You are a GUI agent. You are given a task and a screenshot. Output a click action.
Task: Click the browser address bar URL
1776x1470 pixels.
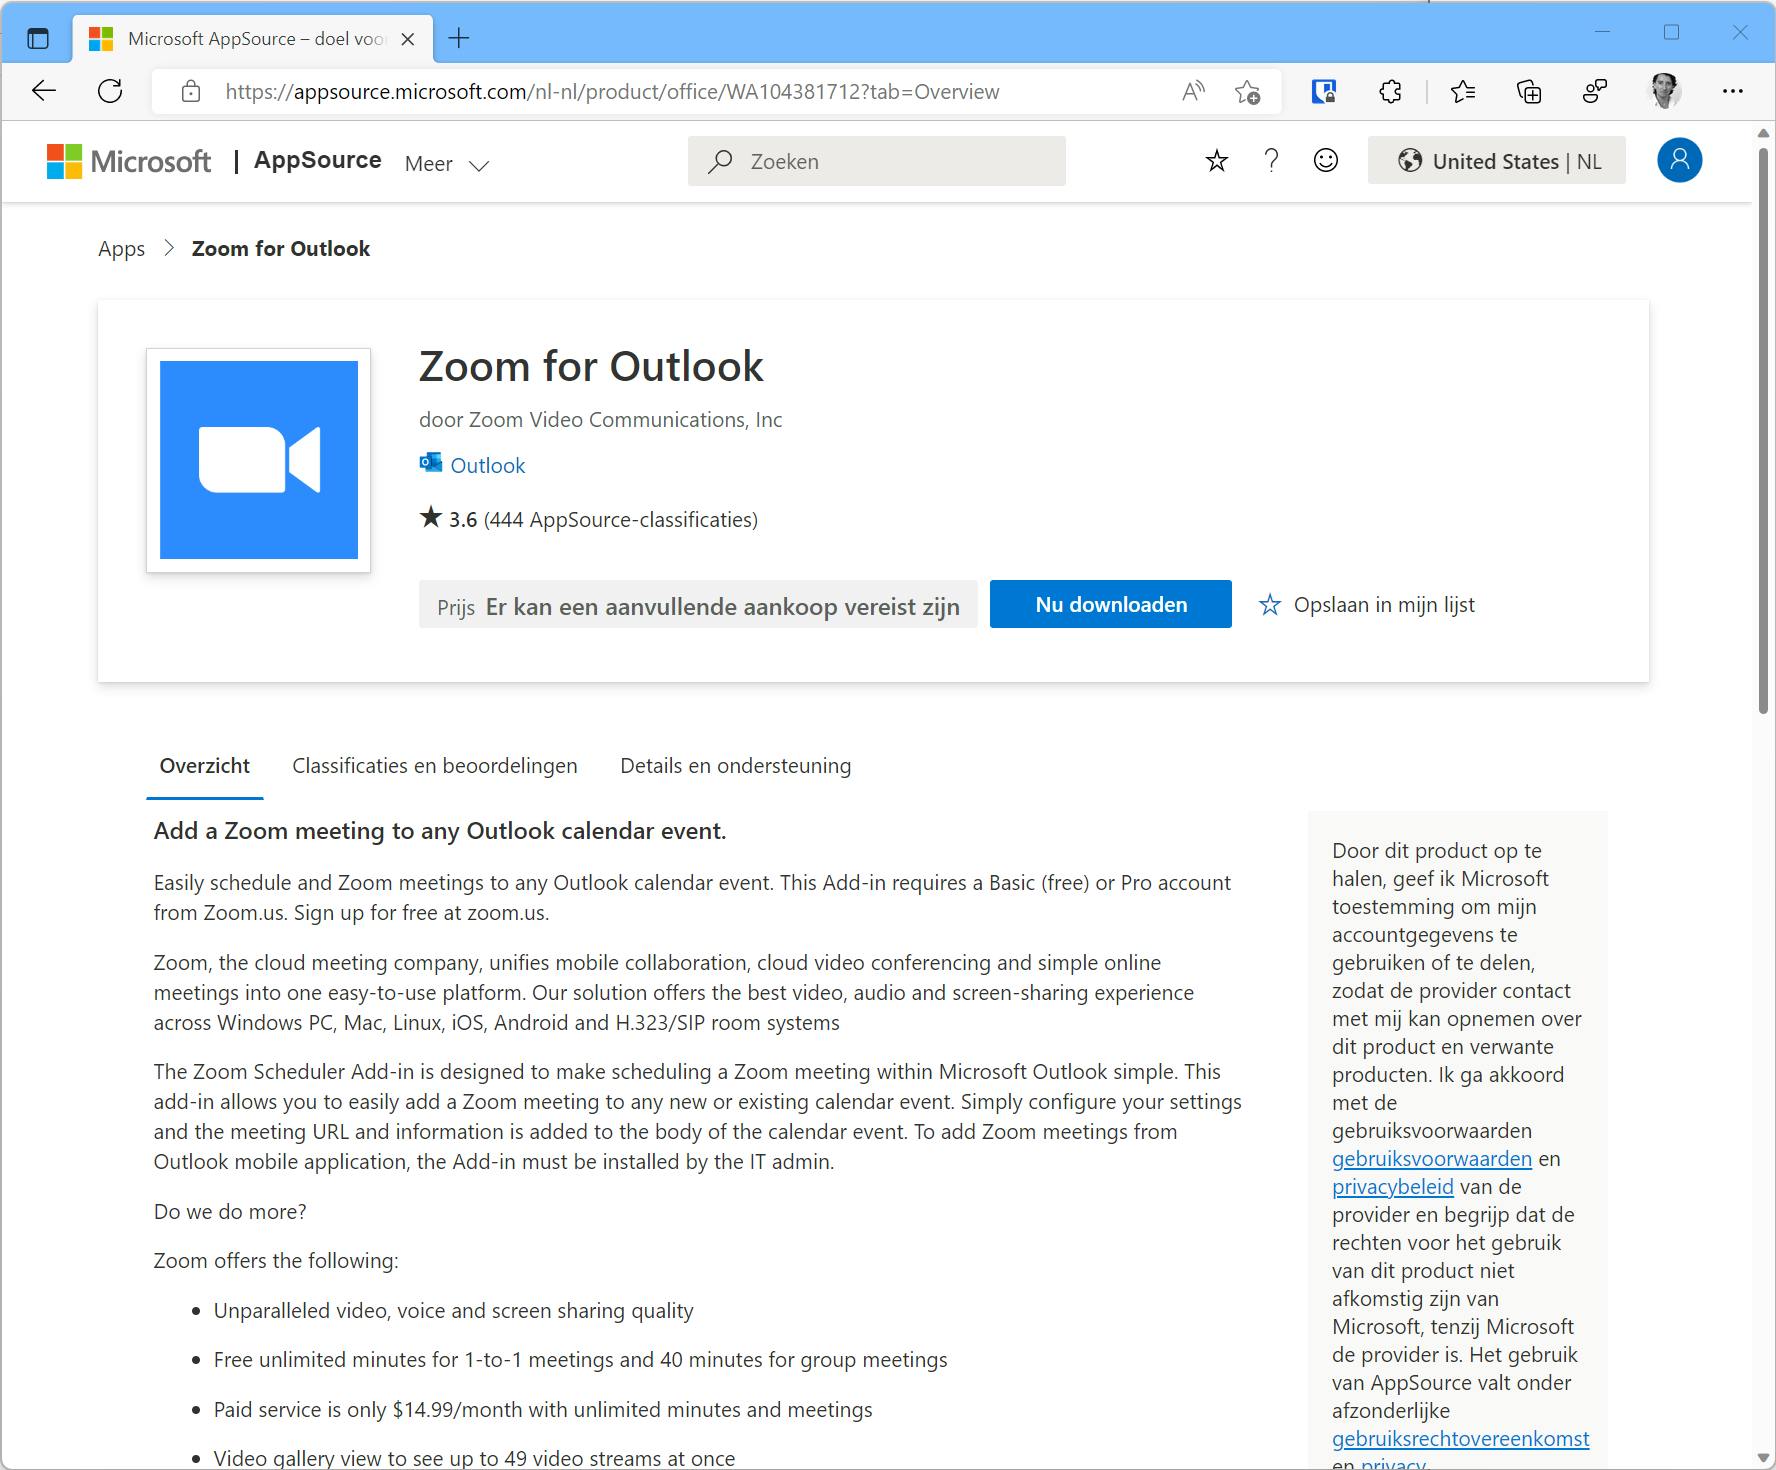coord(612,92)
